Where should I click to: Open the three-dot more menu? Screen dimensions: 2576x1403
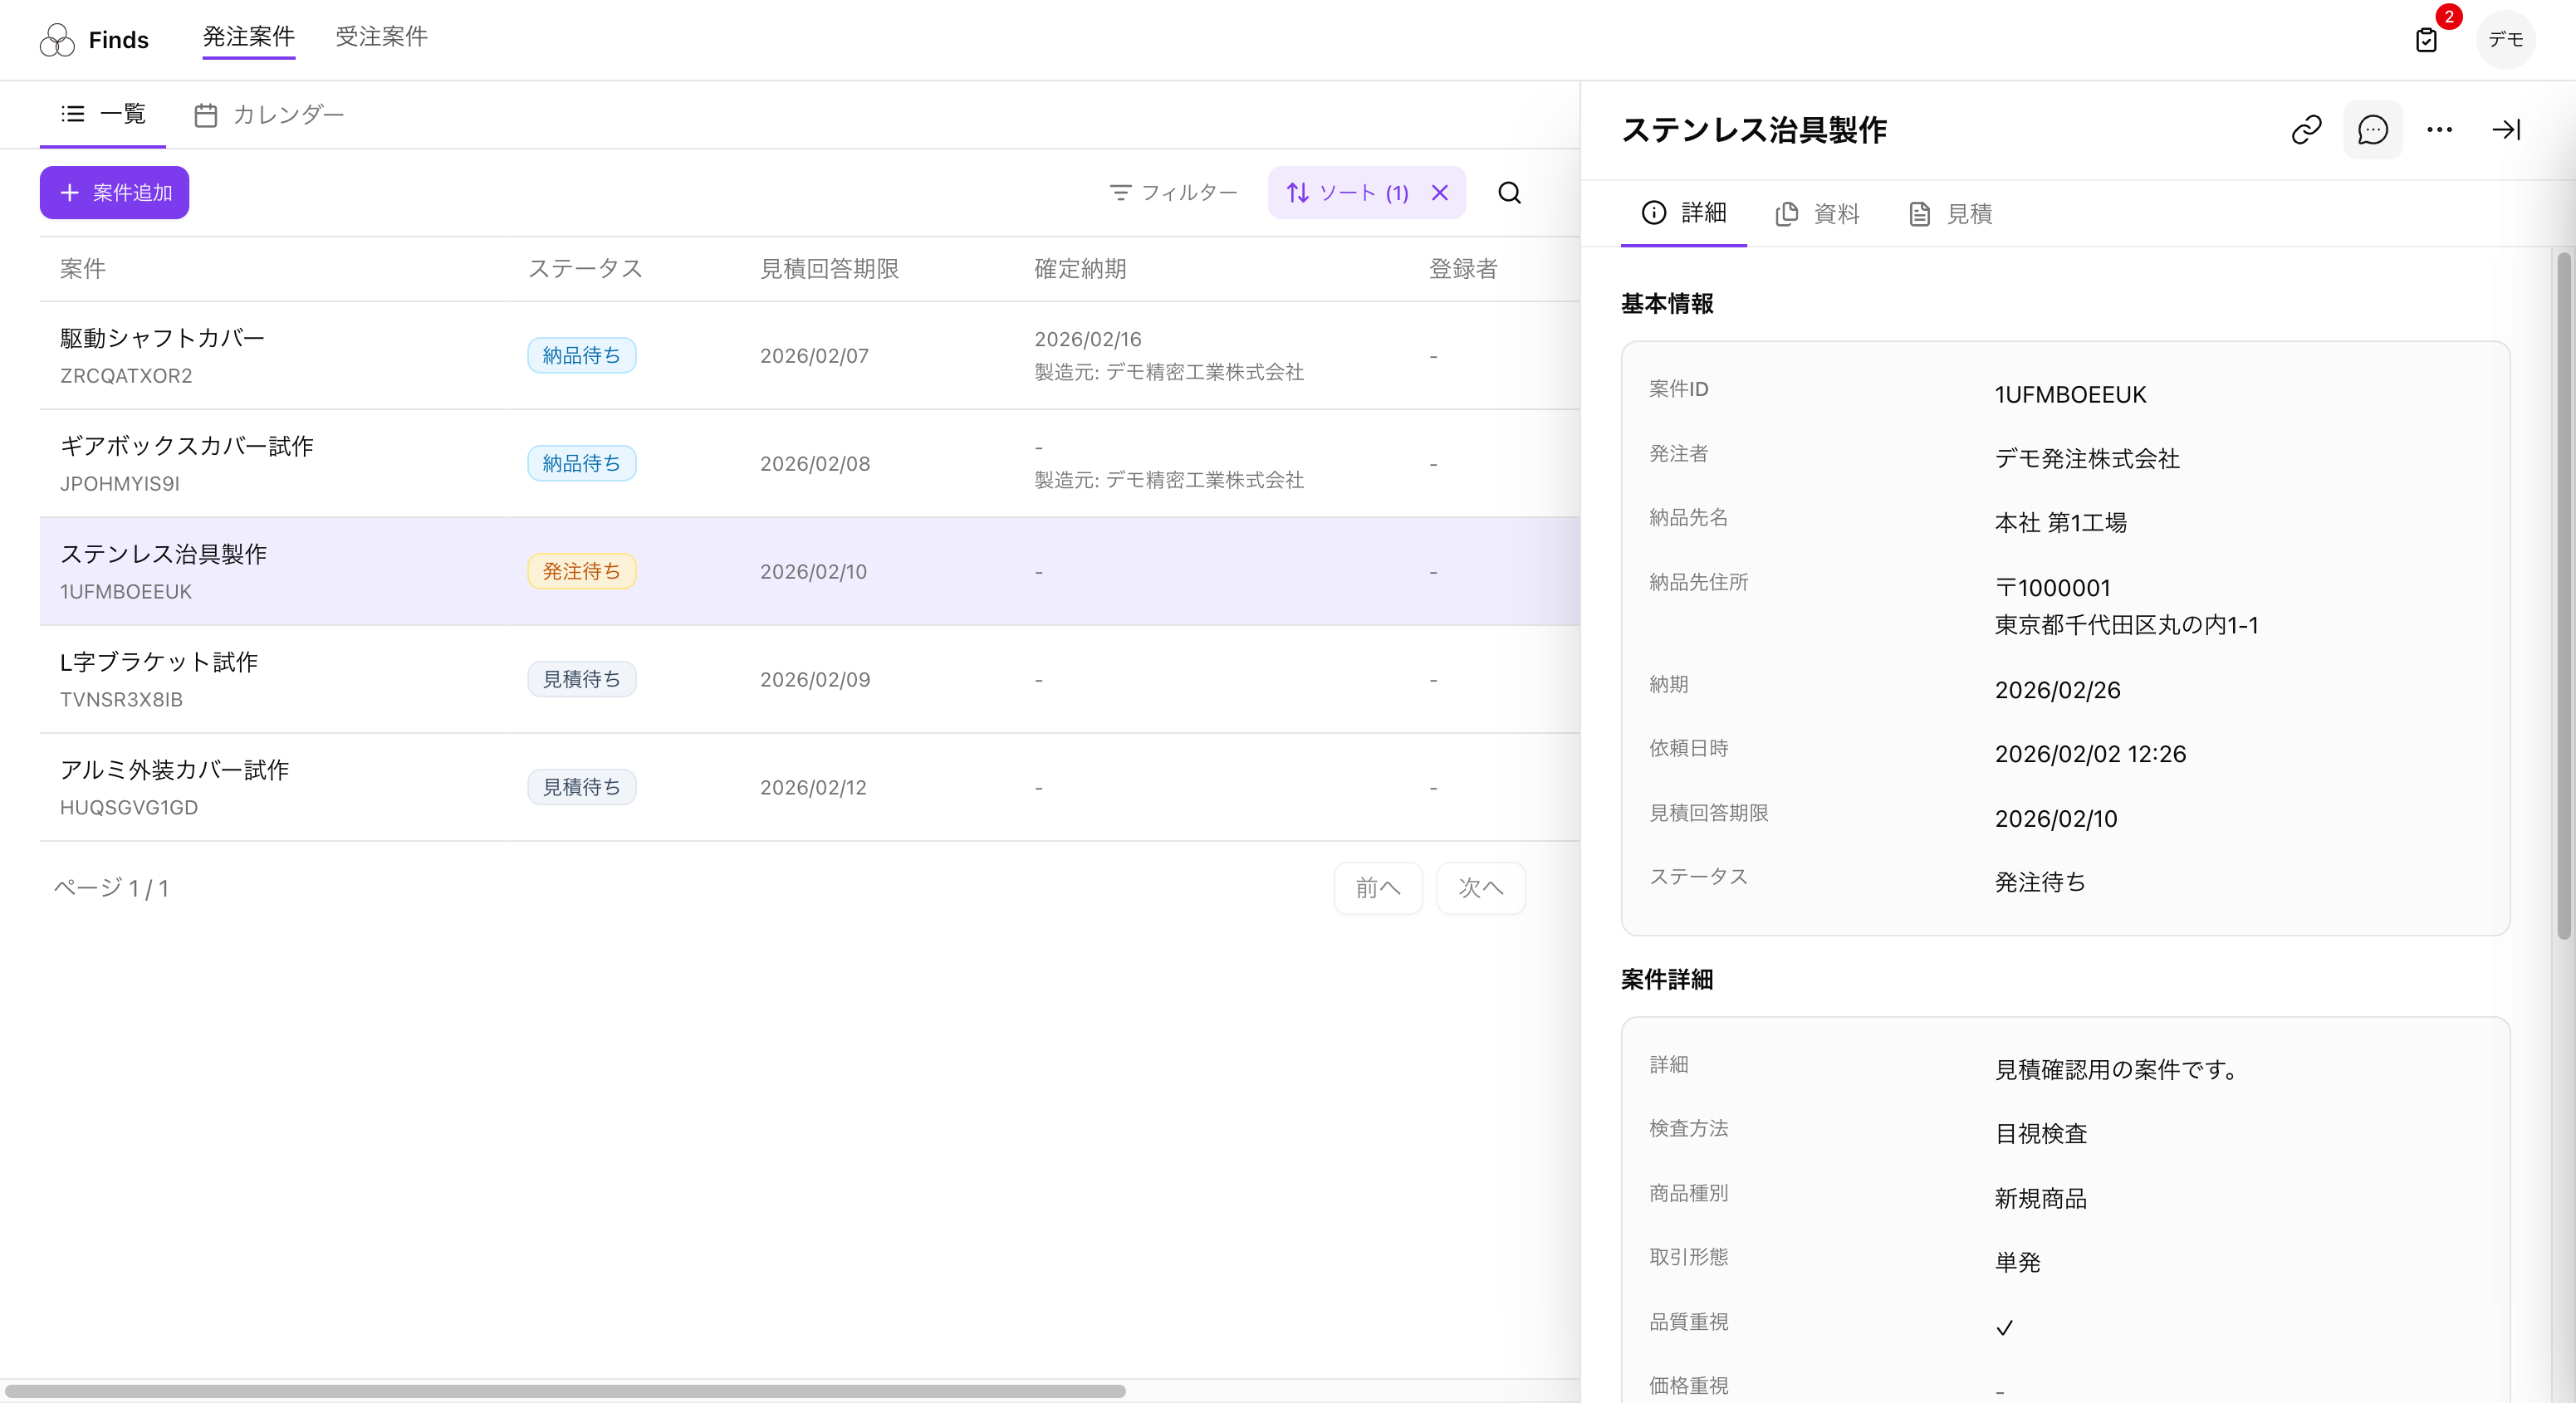(2439, 129)
